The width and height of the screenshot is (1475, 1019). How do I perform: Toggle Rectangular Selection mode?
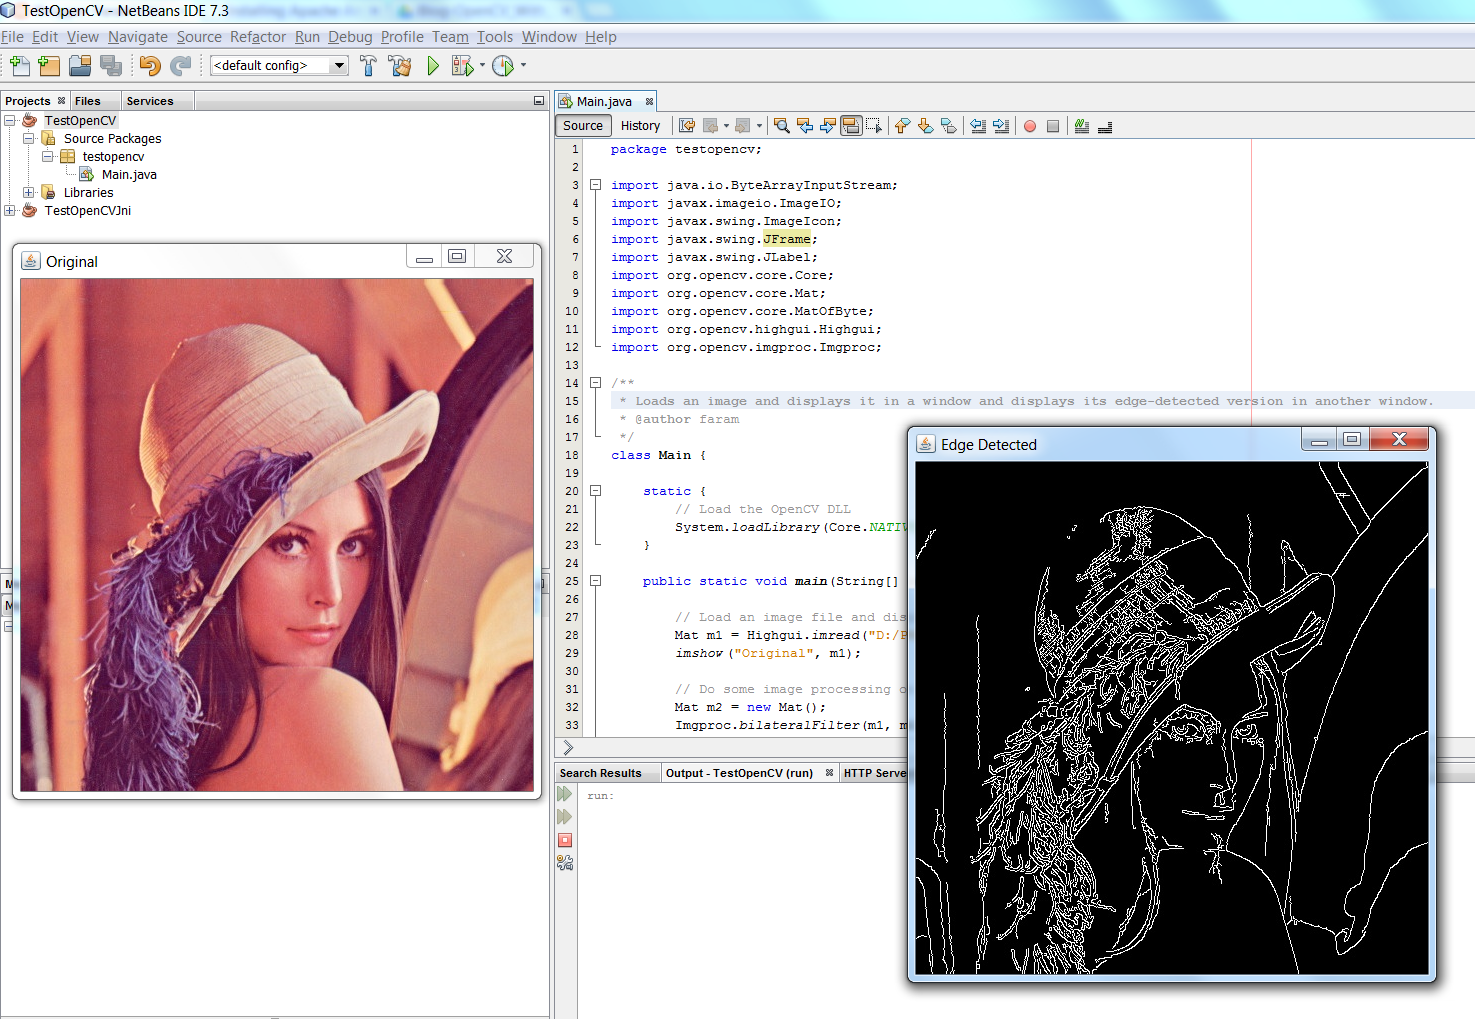[873, 125]
